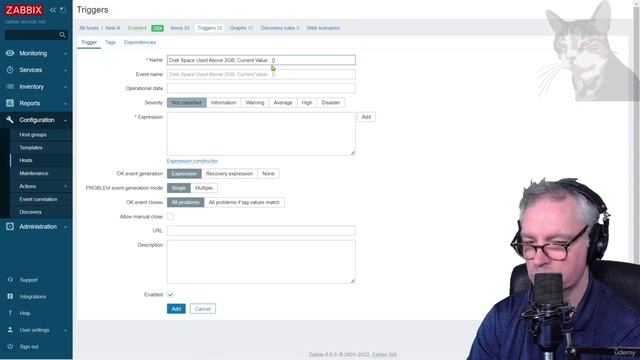Select Average severity
This screenshot has height=360, width=640.
pos(283,102)
